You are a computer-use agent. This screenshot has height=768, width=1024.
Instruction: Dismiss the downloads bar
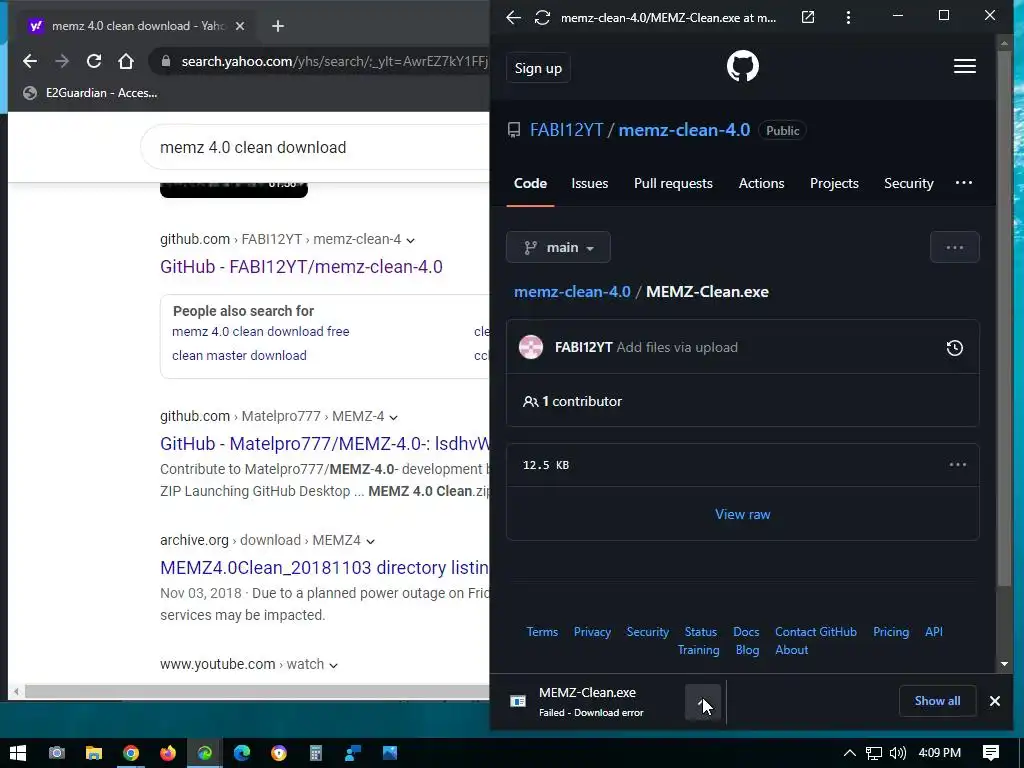995,701
